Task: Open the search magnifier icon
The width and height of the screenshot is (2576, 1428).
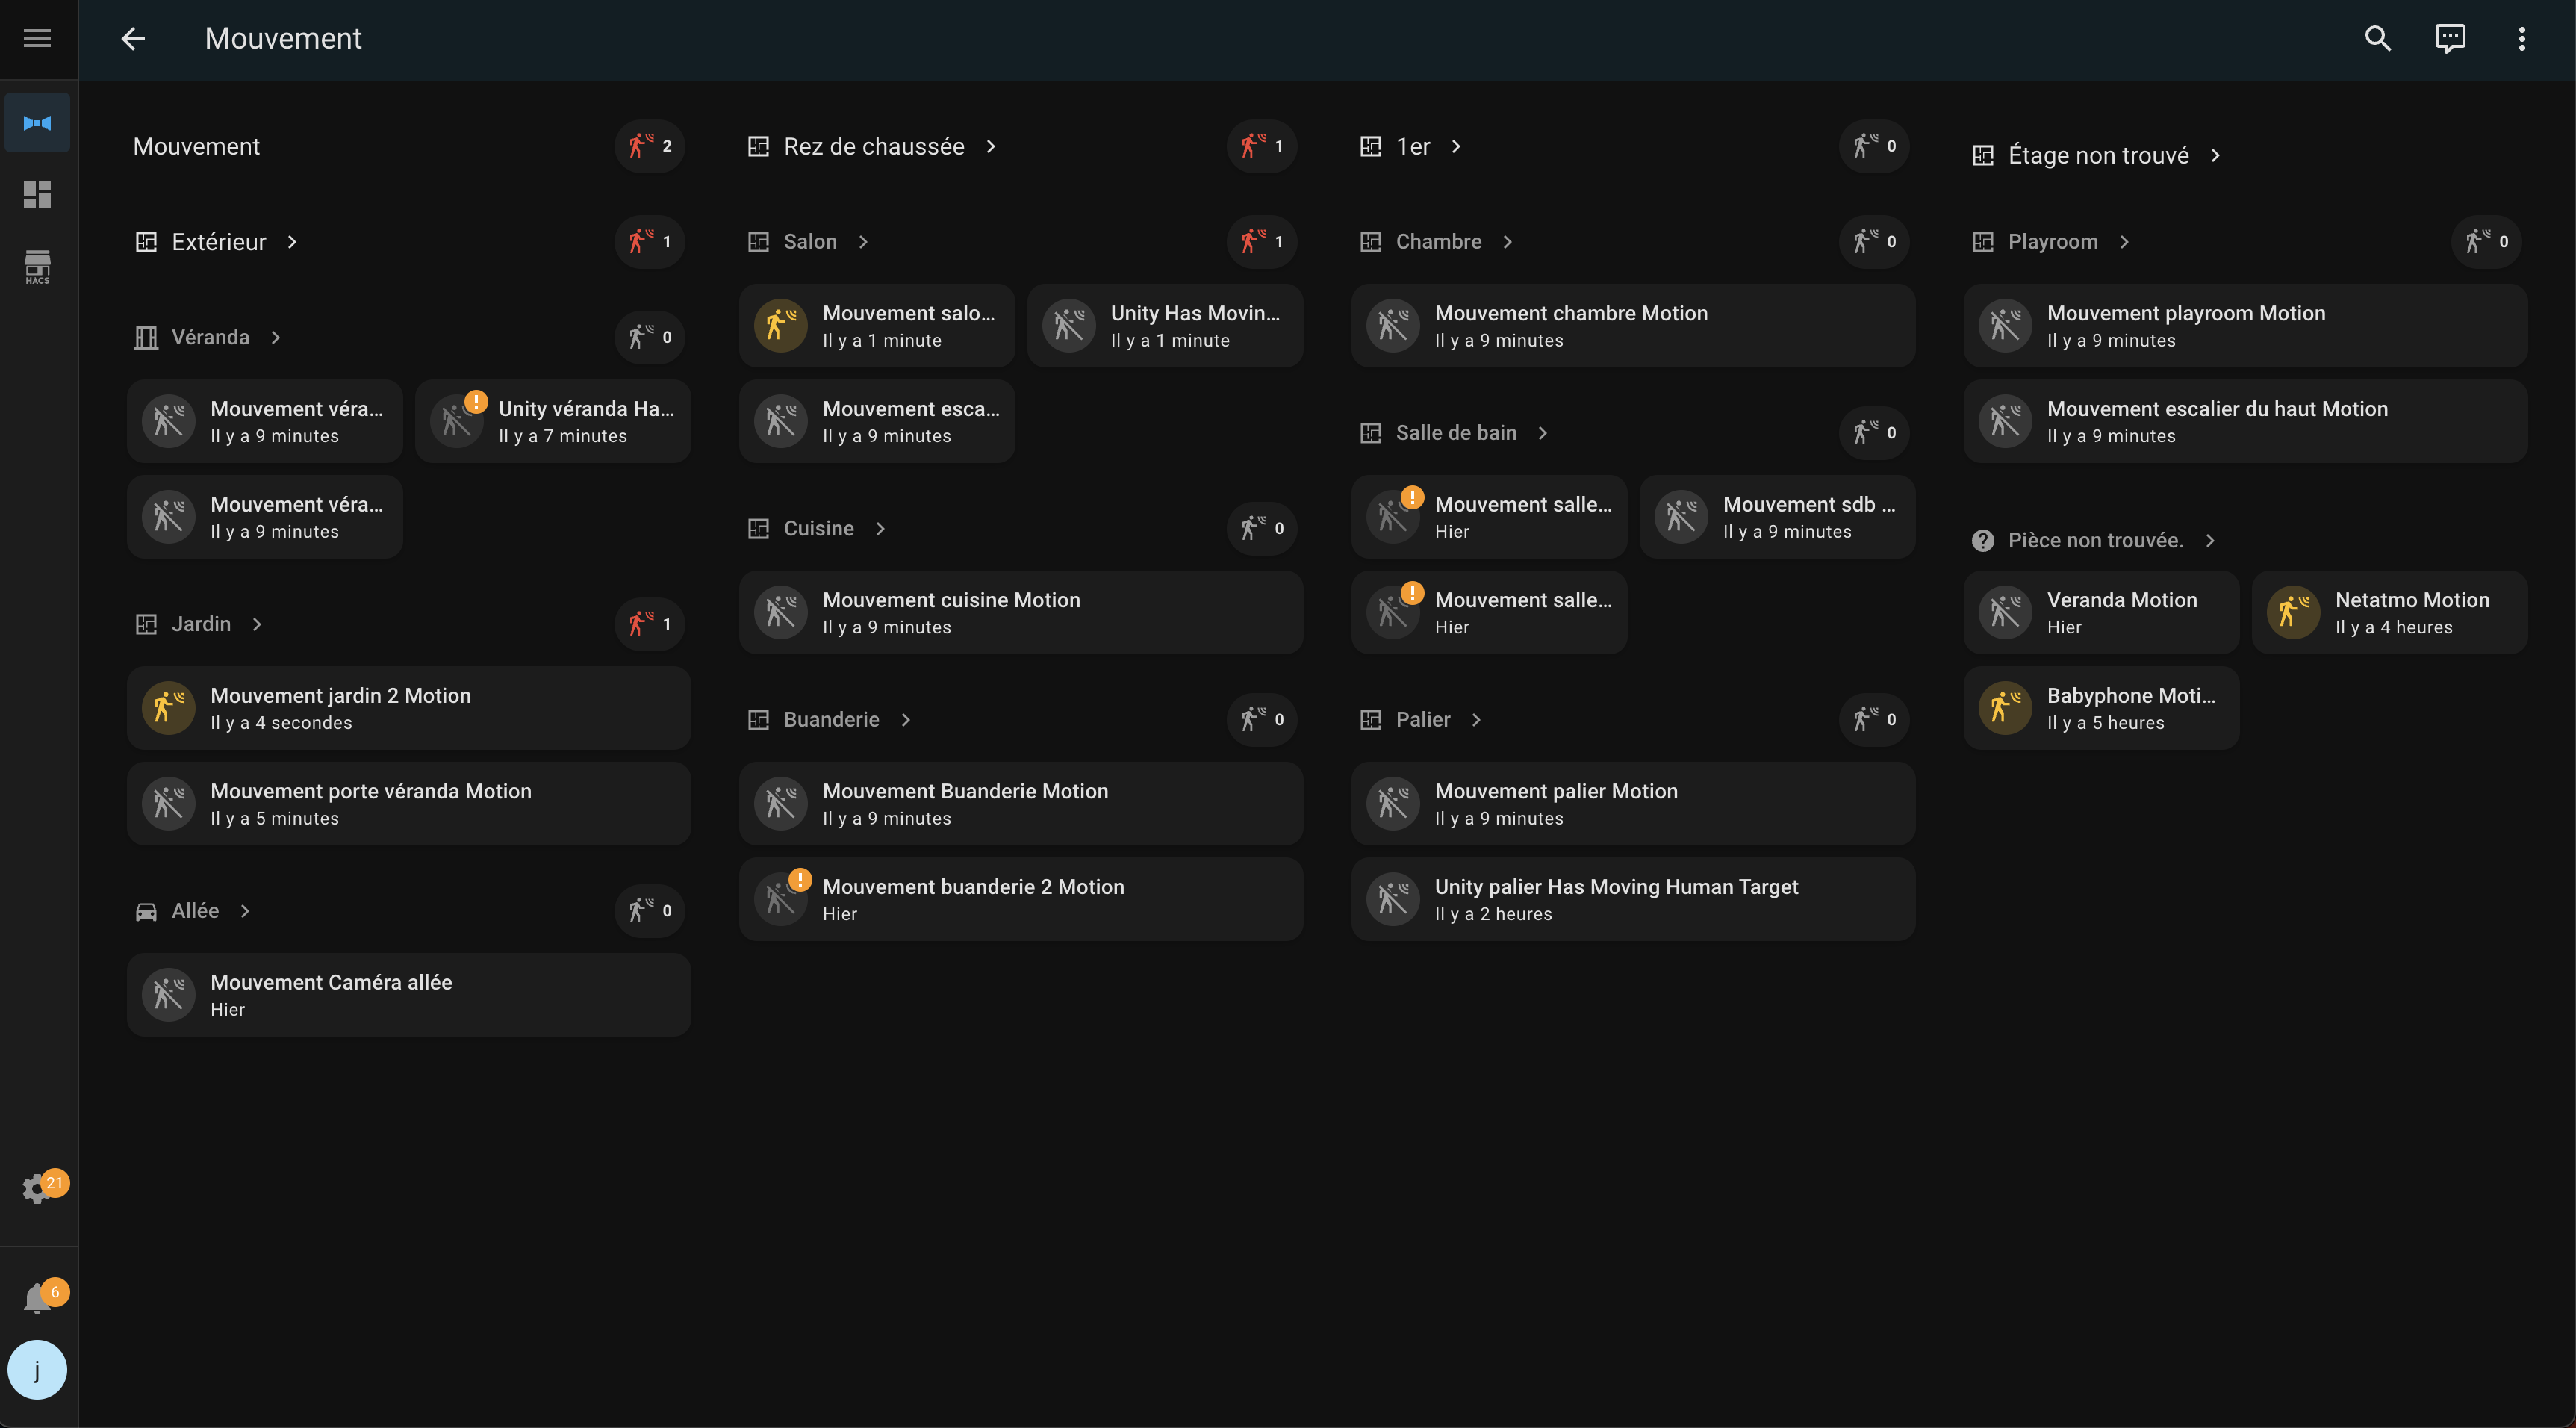Action: [x=2377, y=38]
